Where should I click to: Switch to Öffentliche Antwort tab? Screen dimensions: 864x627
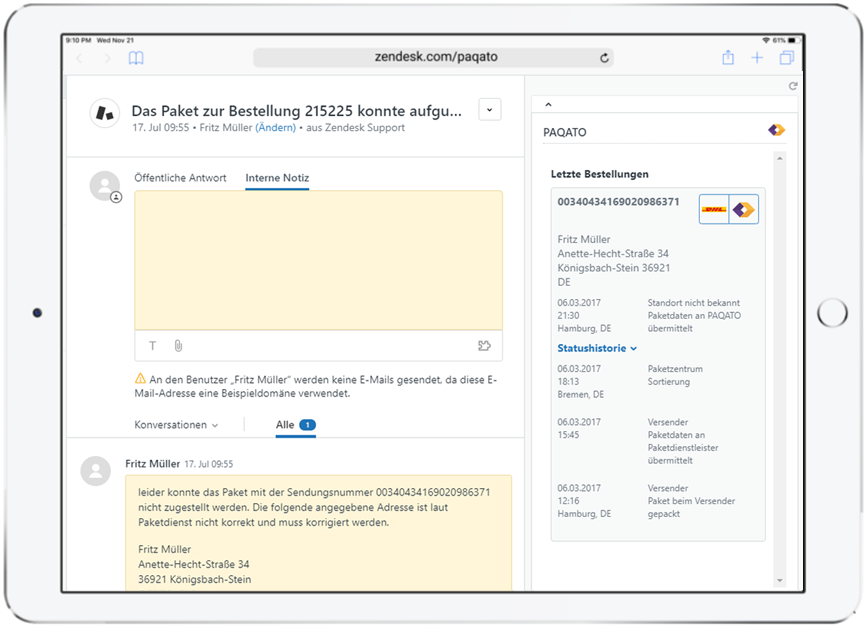(x=180, y=178)
